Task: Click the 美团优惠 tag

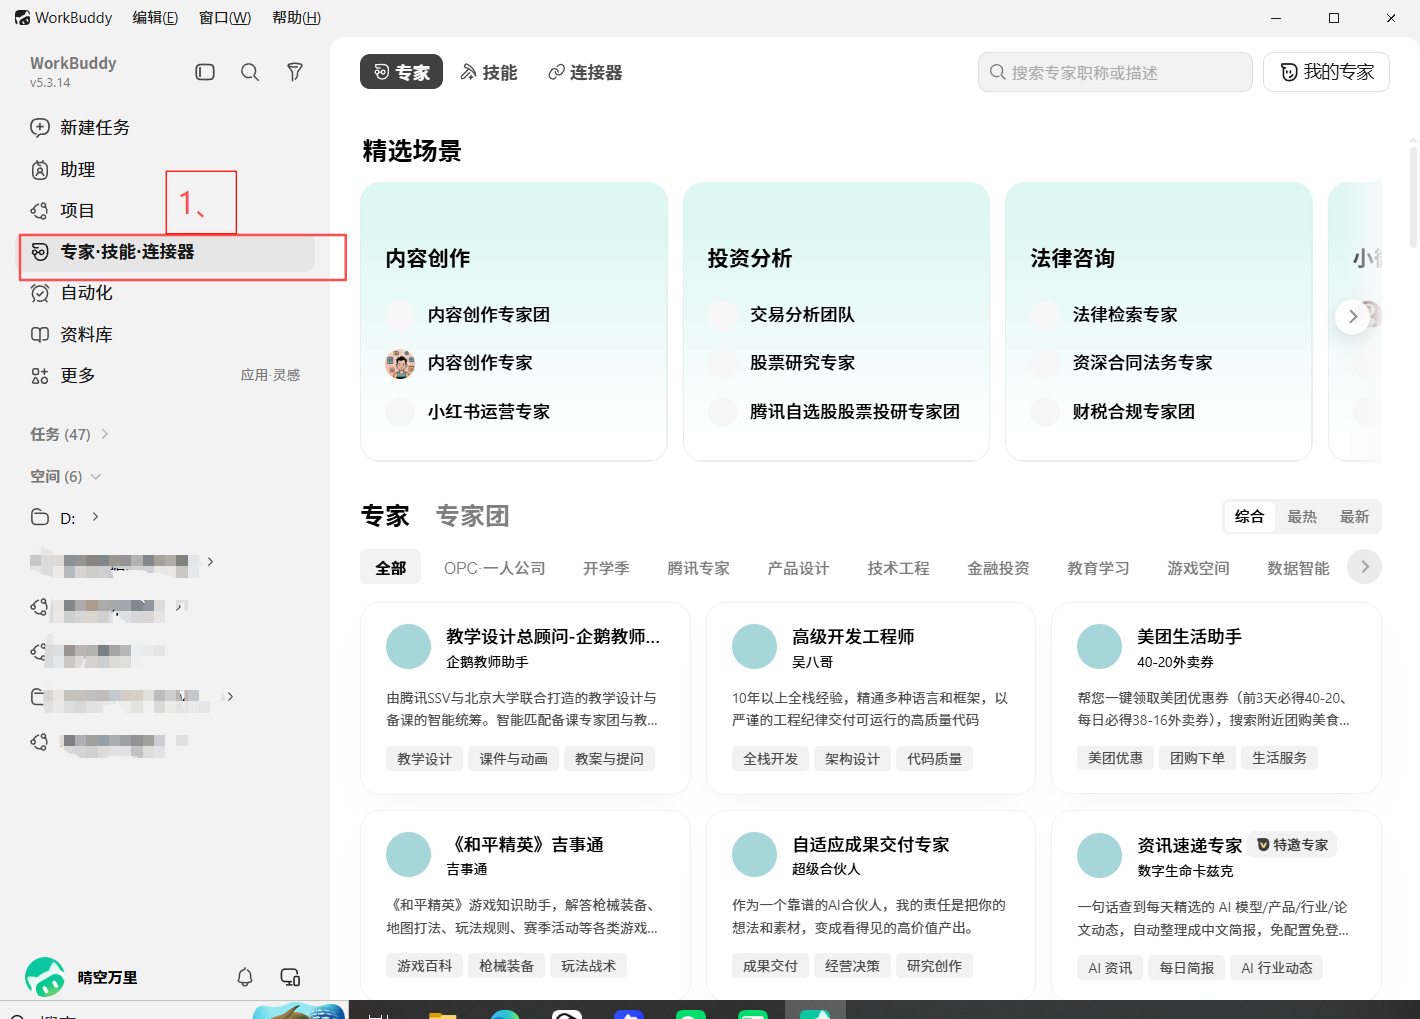Action: (x=1115, y=758)
